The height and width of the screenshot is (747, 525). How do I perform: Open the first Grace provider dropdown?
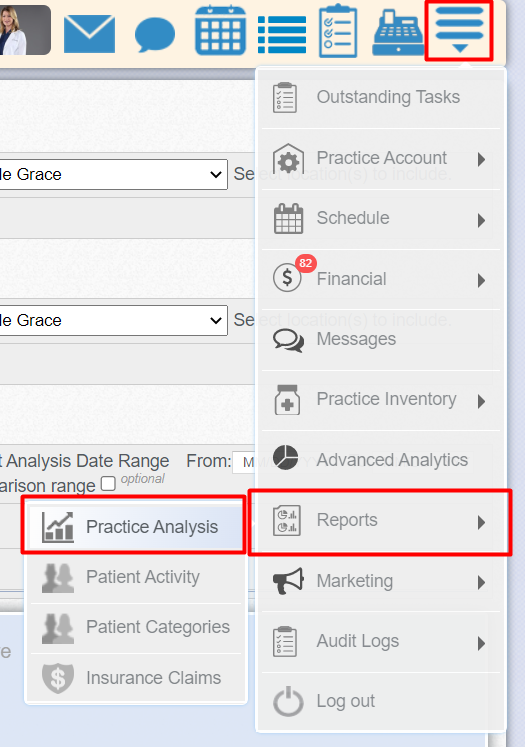[x=113, y=174]
